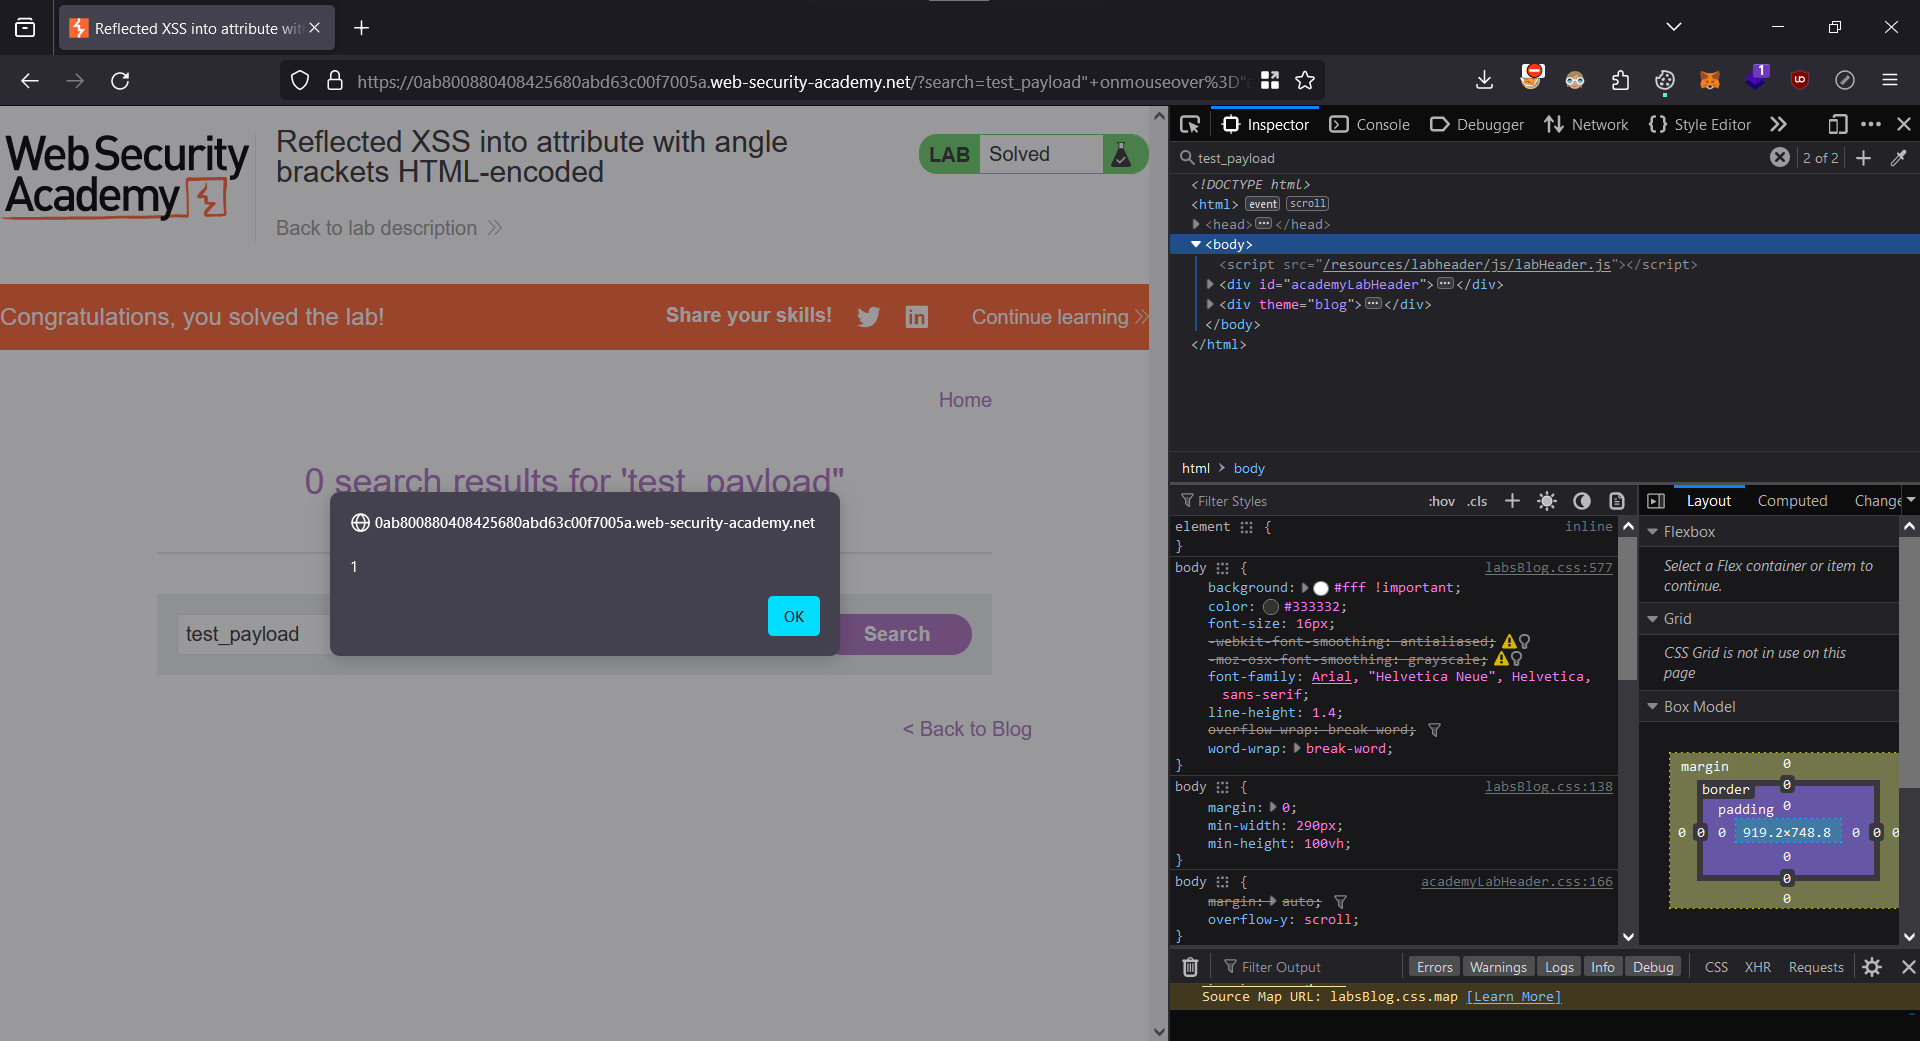The width and height of the screenshot is (1920, 1041).
Task: Open a new browser tab
Action: (362, 28)
